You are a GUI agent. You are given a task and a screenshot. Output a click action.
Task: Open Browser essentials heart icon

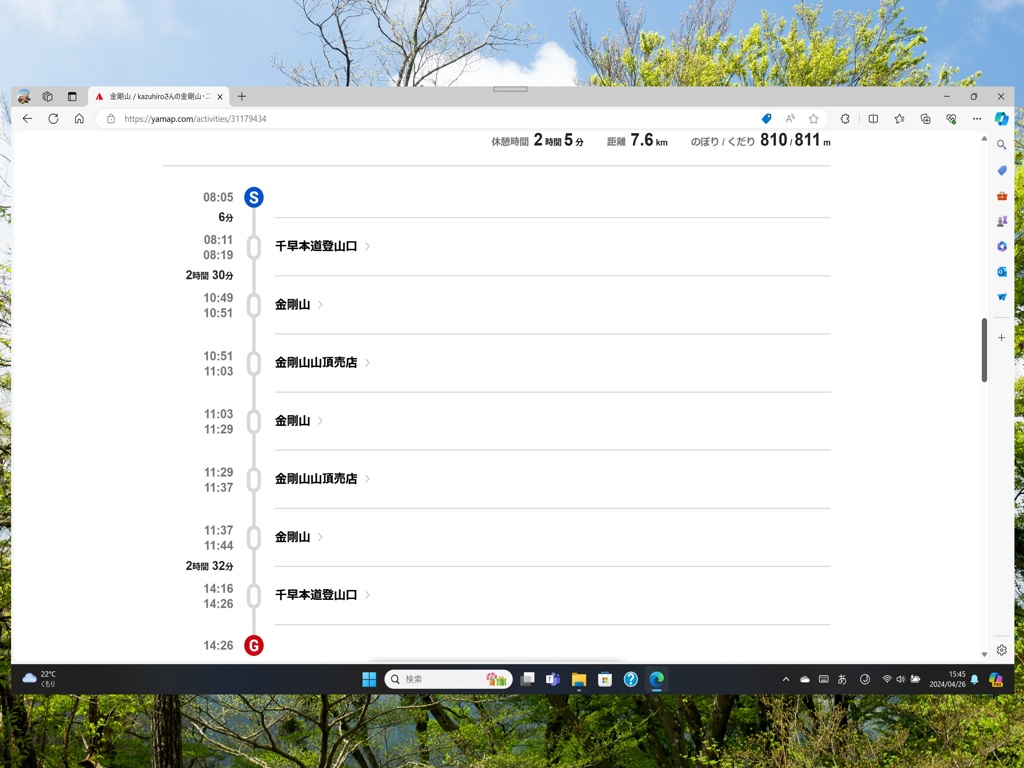pyautogui.click(x=951, y=118)
